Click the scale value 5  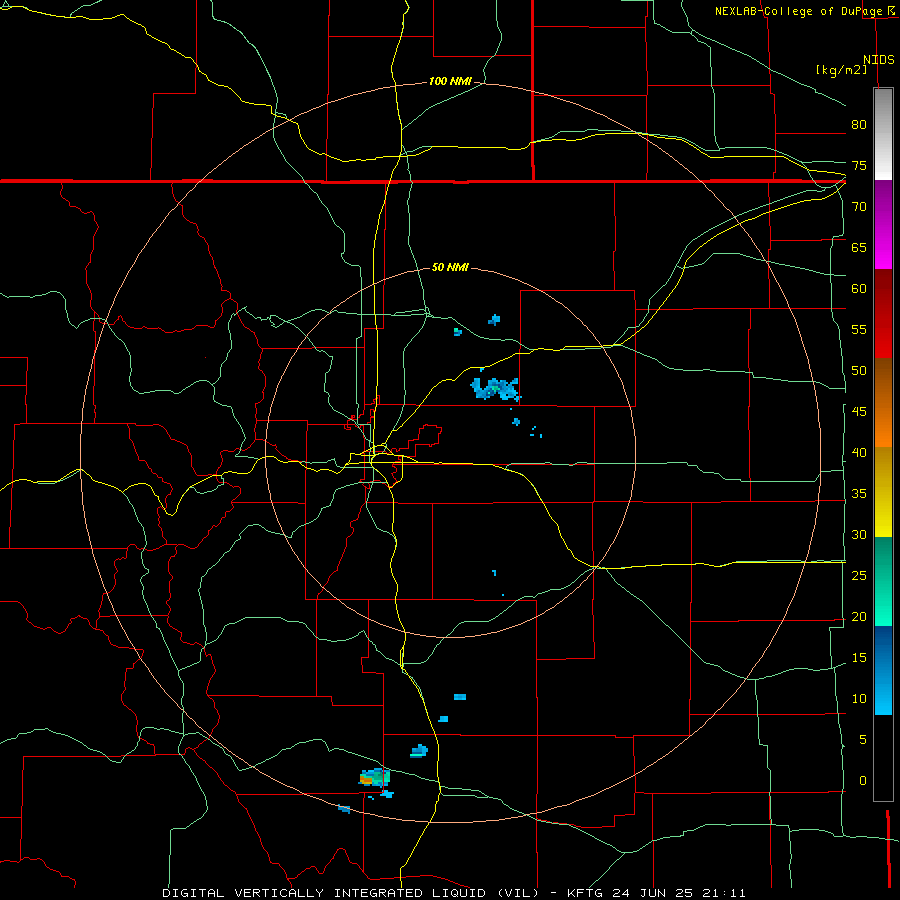[863, 740]
